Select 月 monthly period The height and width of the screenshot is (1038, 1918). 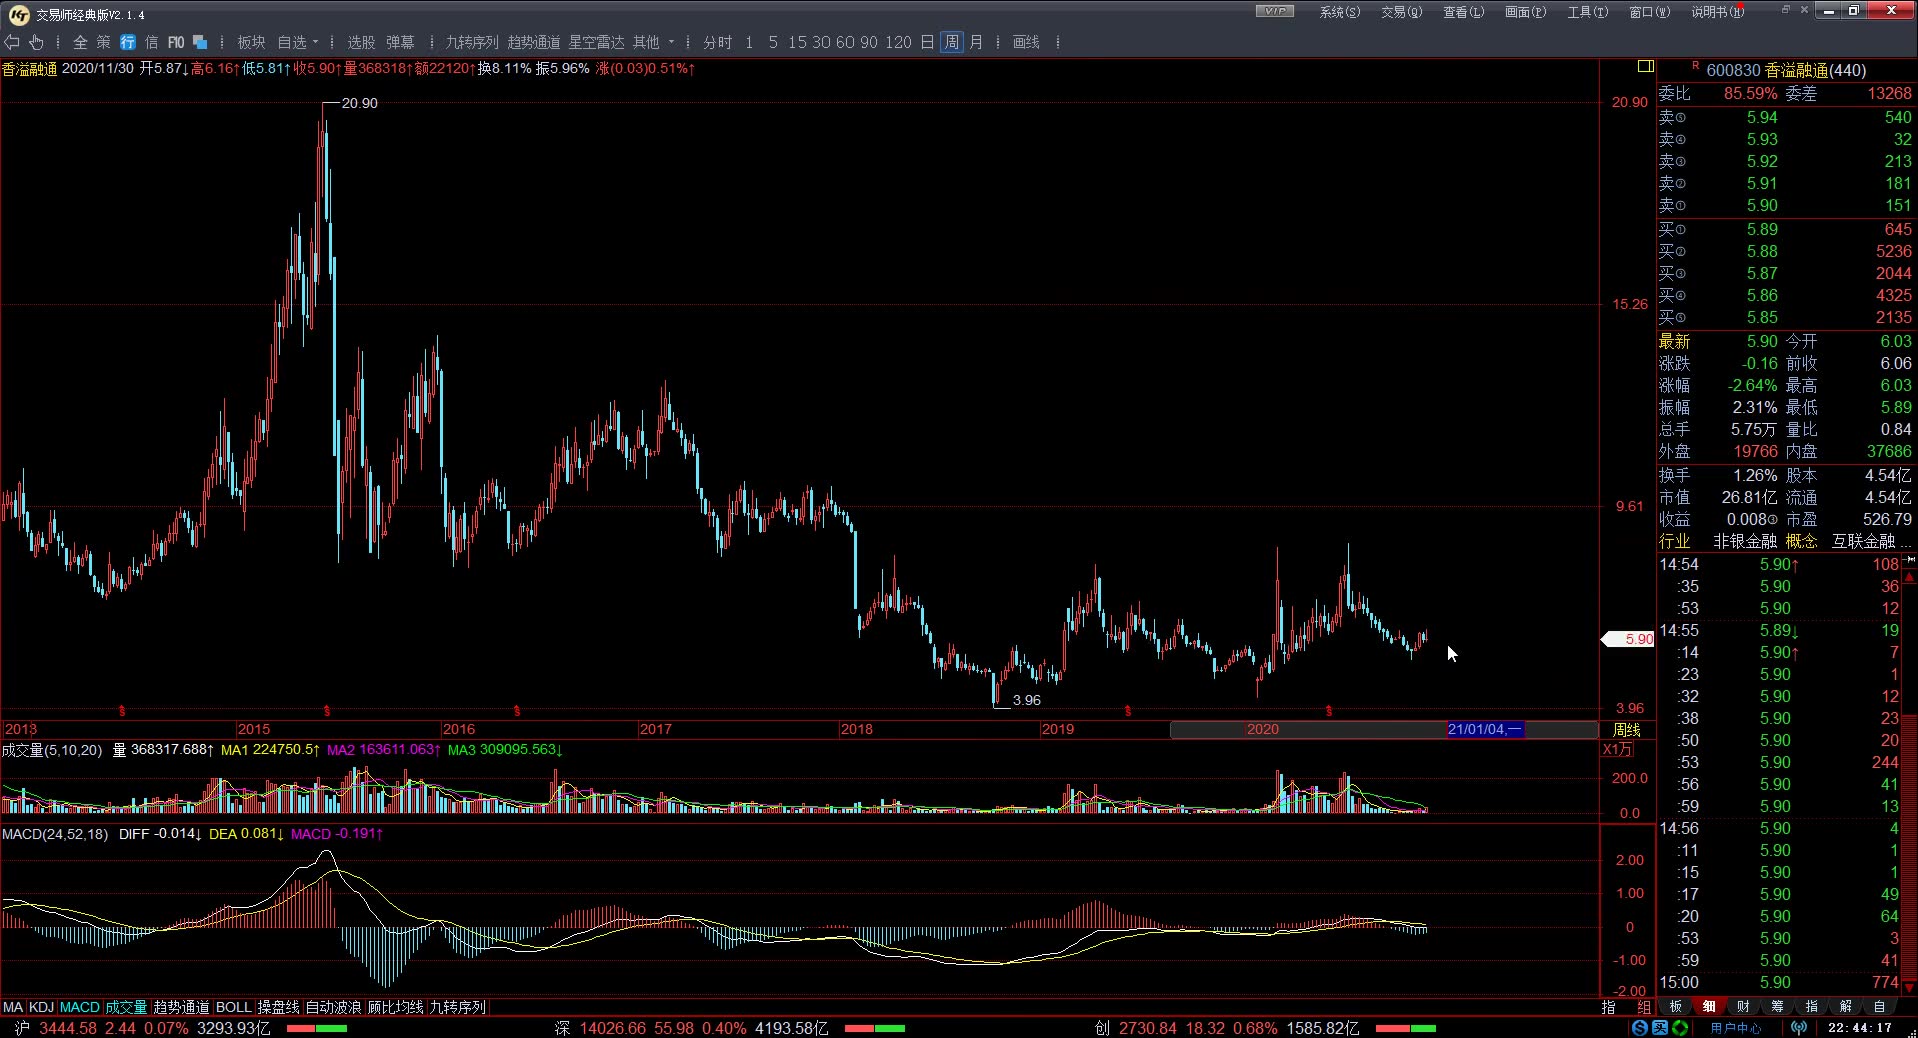(976, 42)
